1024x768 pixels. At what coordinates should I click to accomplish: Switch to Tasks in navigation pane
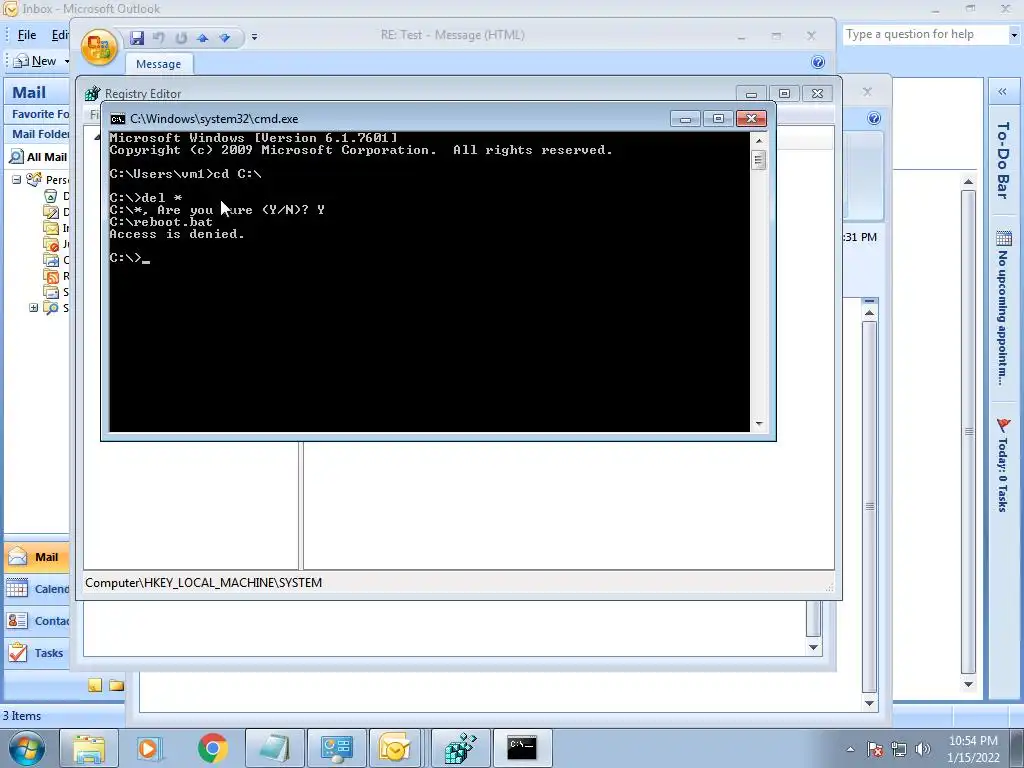pyautogui.click(x=37, y=652)
